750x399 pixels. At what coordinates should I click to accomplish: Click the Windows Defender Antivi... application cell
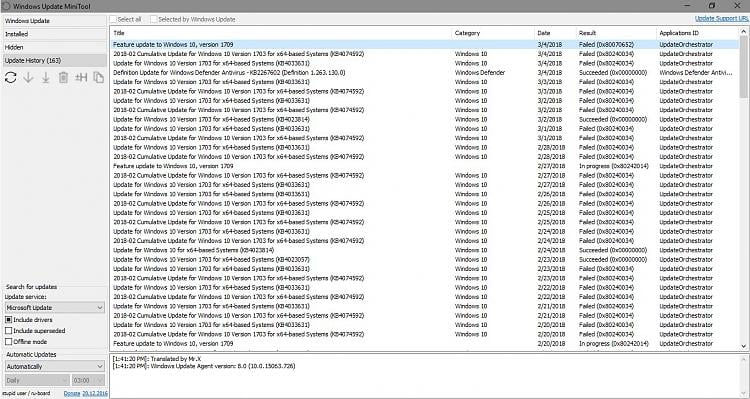(x=695, y=73)
